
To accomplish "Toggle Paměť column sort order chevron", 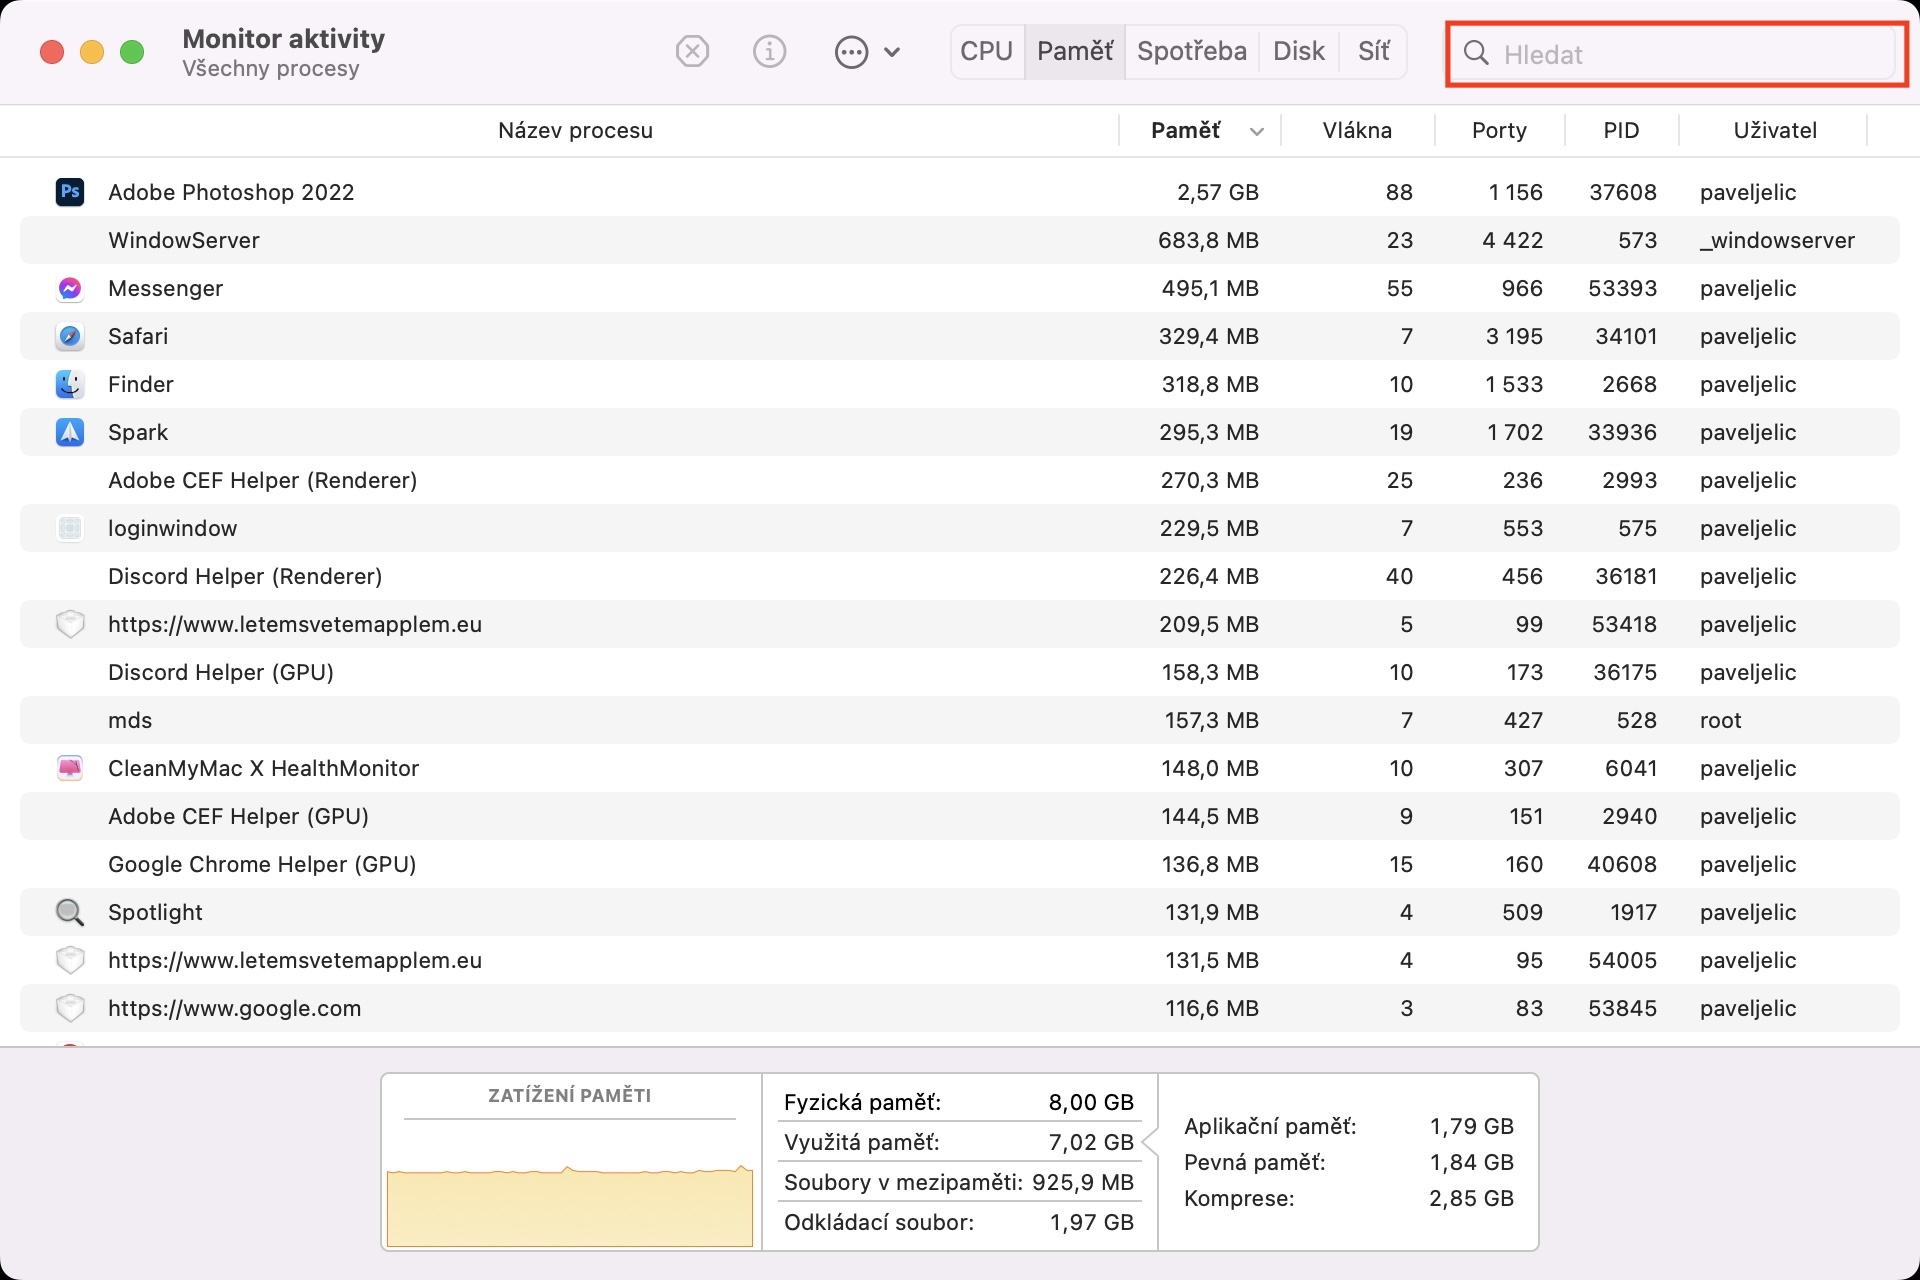I will click(1257, 131).
